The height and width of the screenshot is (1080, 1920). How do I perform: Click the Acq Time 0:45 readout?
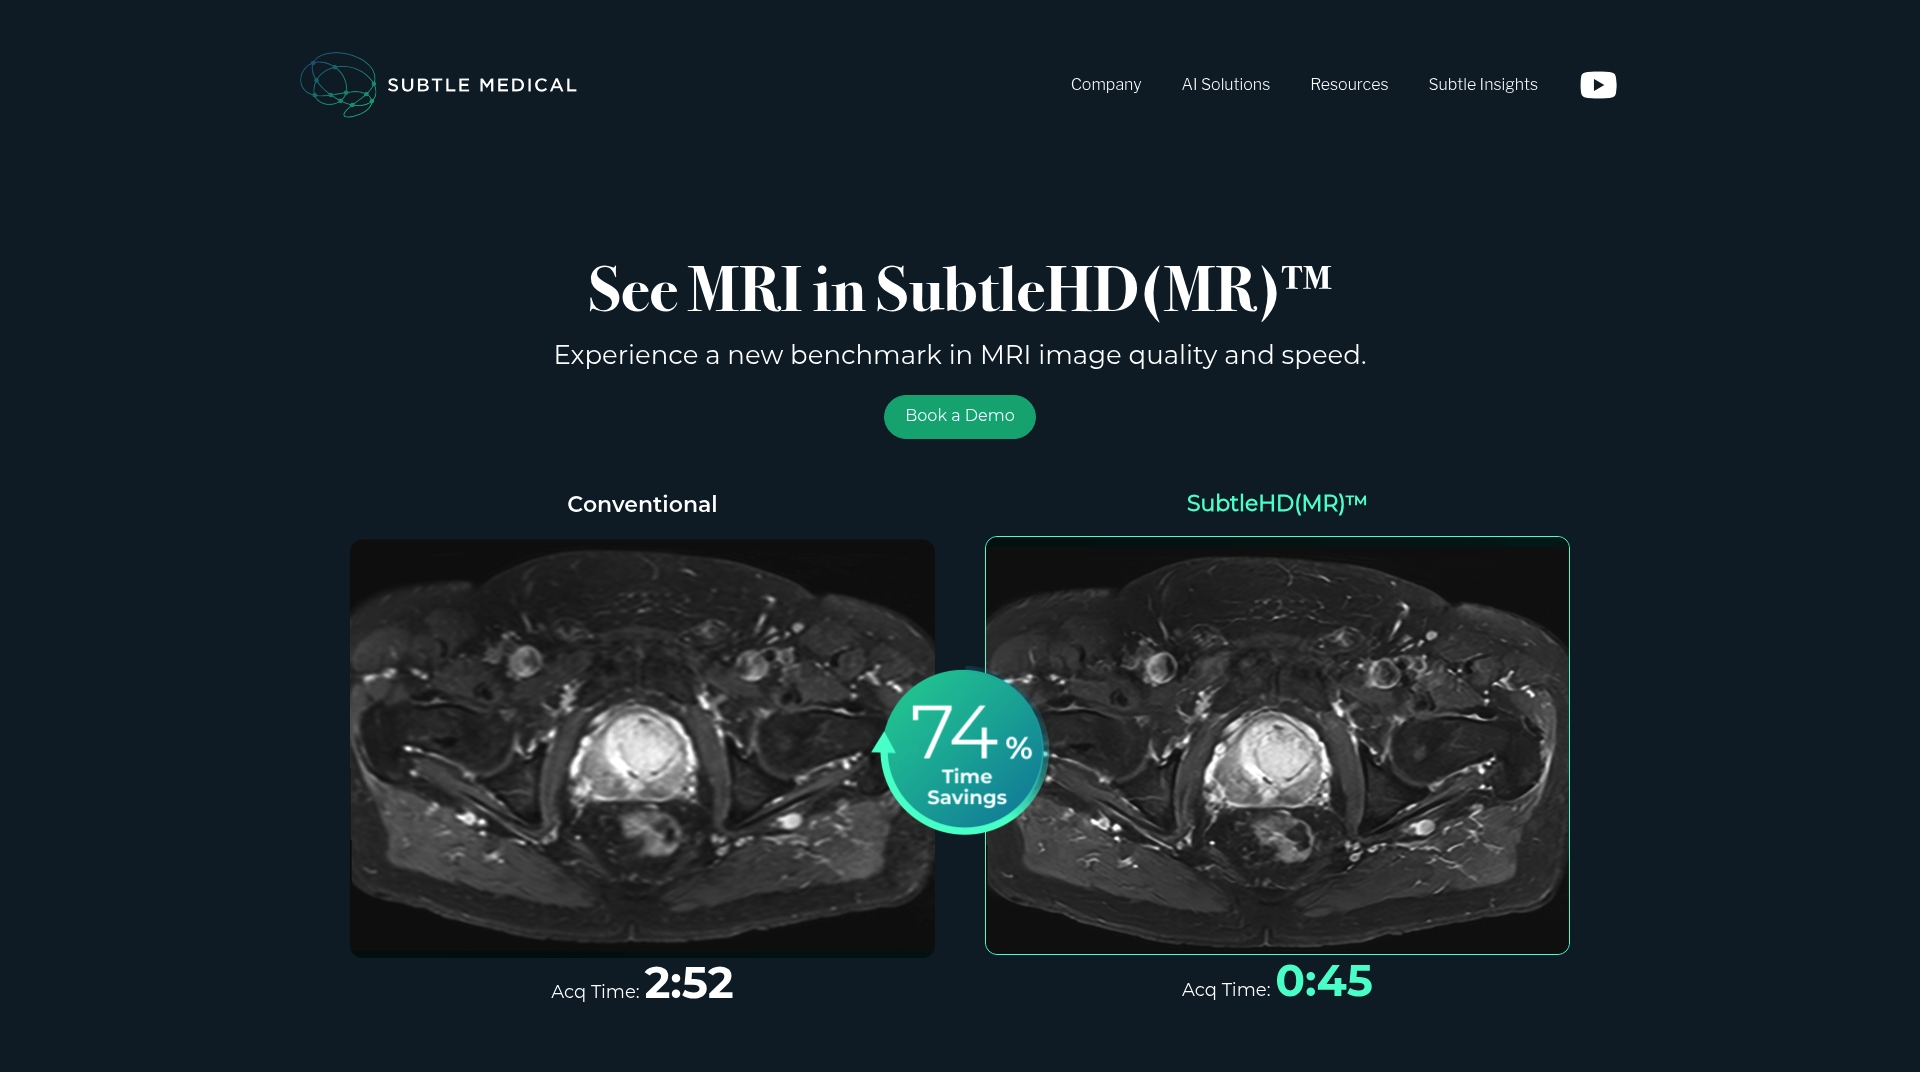(1276, 984)
